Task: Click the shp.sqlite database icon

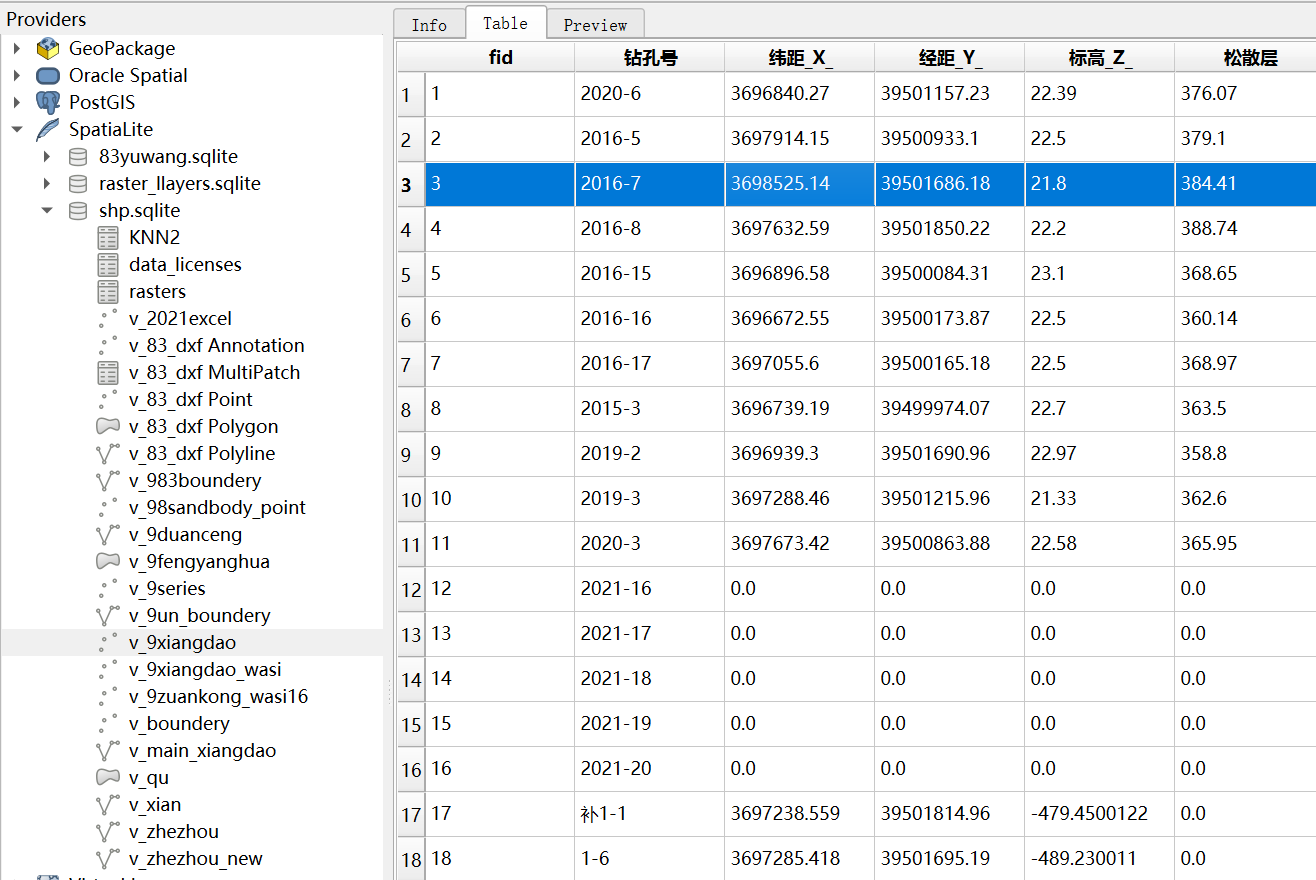Action: pos(78,211)
